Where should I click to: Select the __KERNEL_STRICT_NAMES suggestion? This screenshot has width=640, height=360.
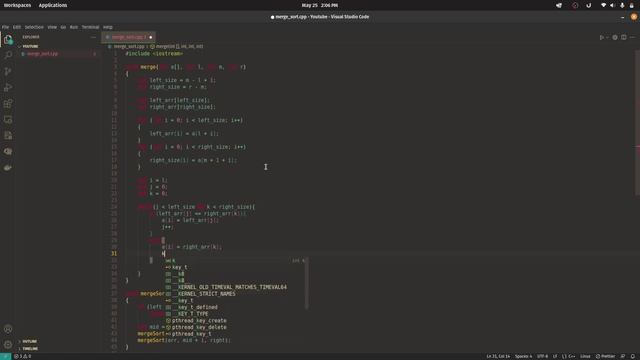[x=235, y=294]
